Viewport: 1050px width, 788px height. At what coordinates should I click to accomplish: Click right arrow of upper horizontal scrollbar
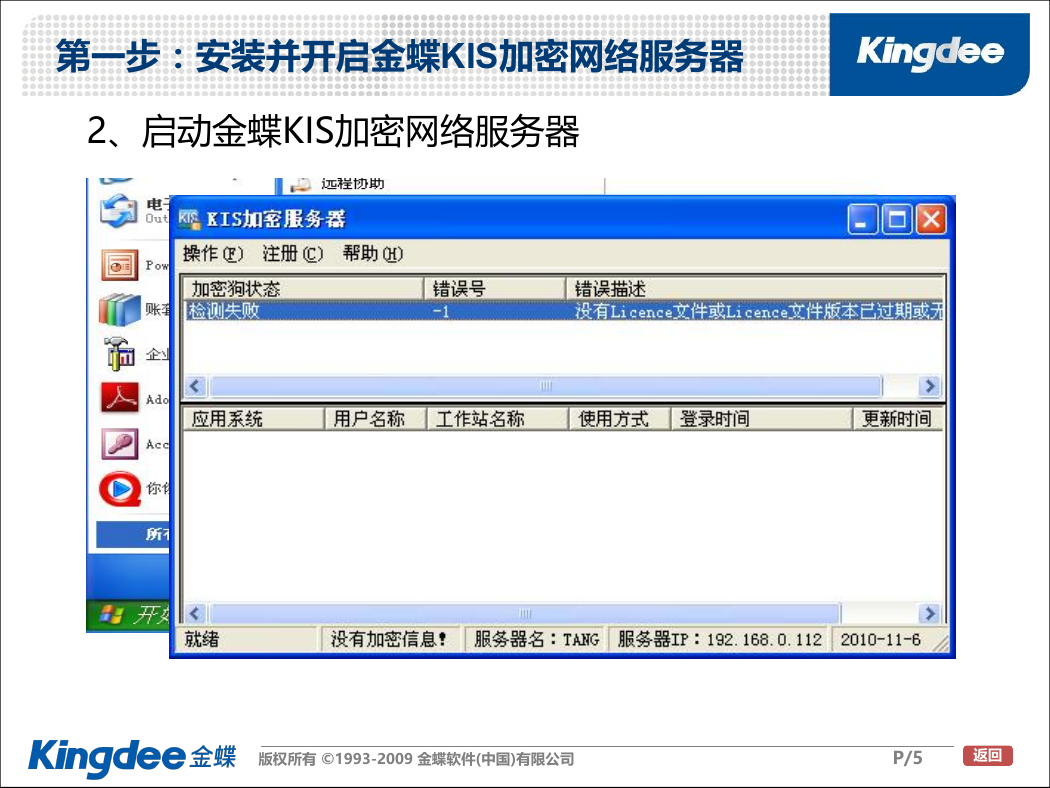point(929,386)
